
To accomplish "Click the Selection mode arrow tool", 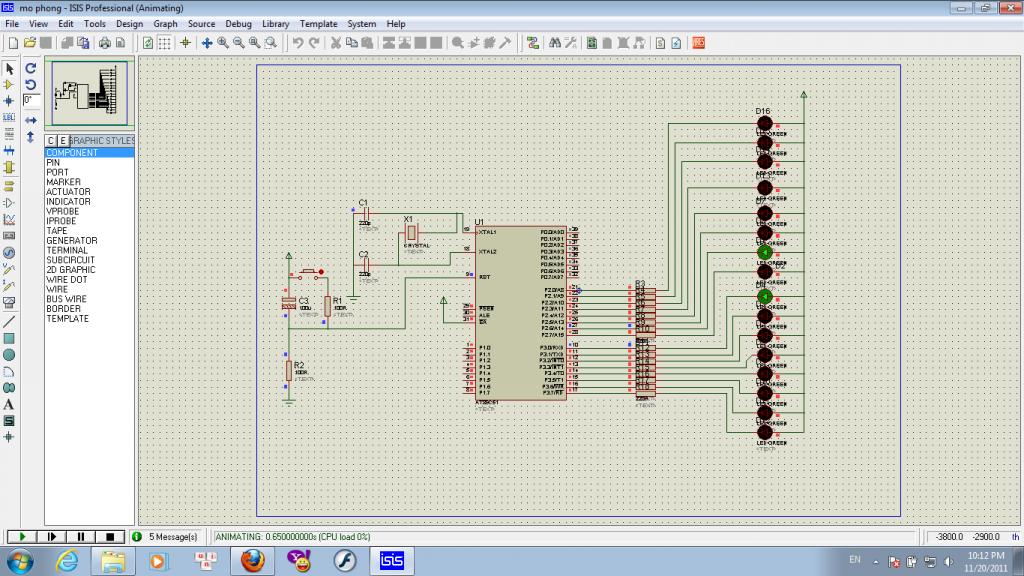I will (9, 69).
